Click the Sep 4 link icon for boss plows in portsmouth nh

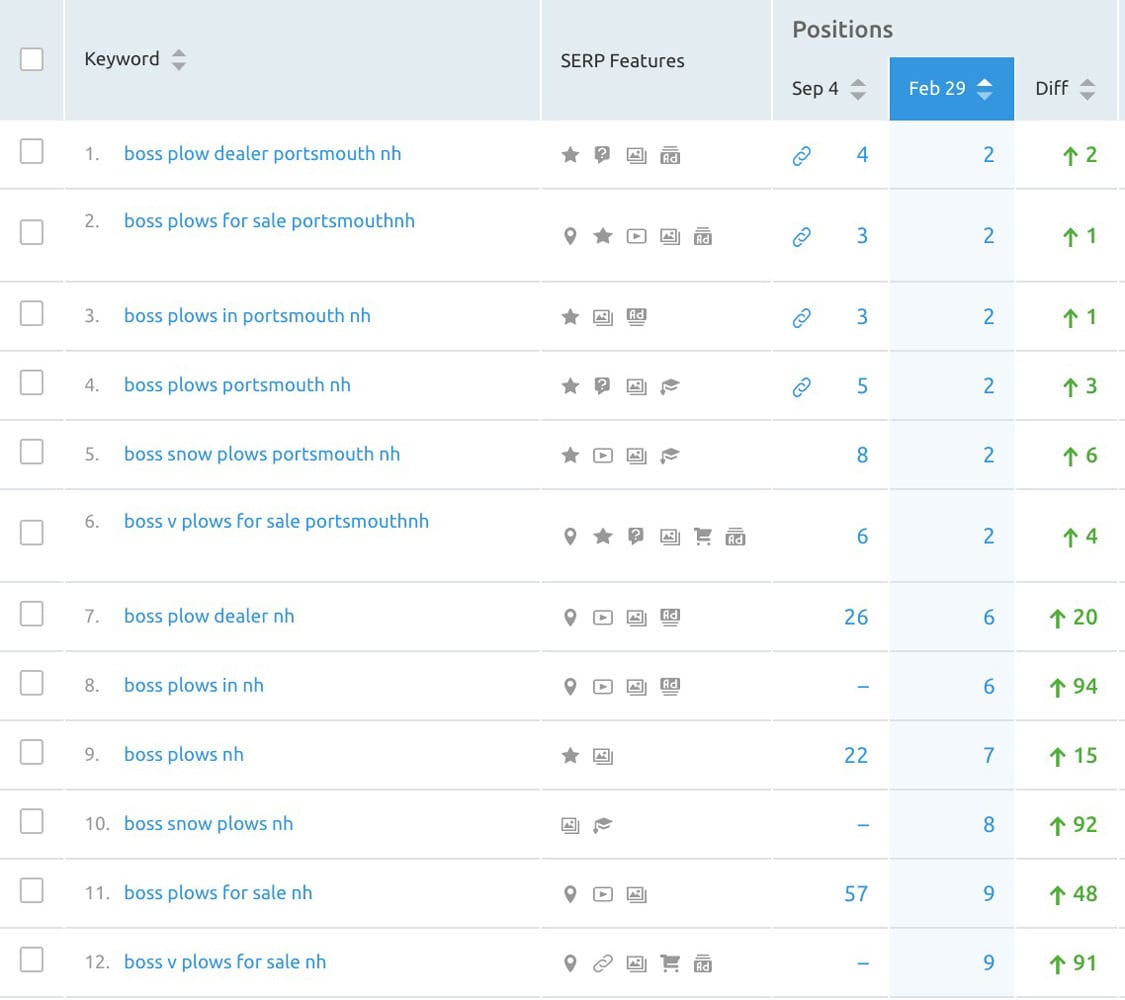point(801,318)
